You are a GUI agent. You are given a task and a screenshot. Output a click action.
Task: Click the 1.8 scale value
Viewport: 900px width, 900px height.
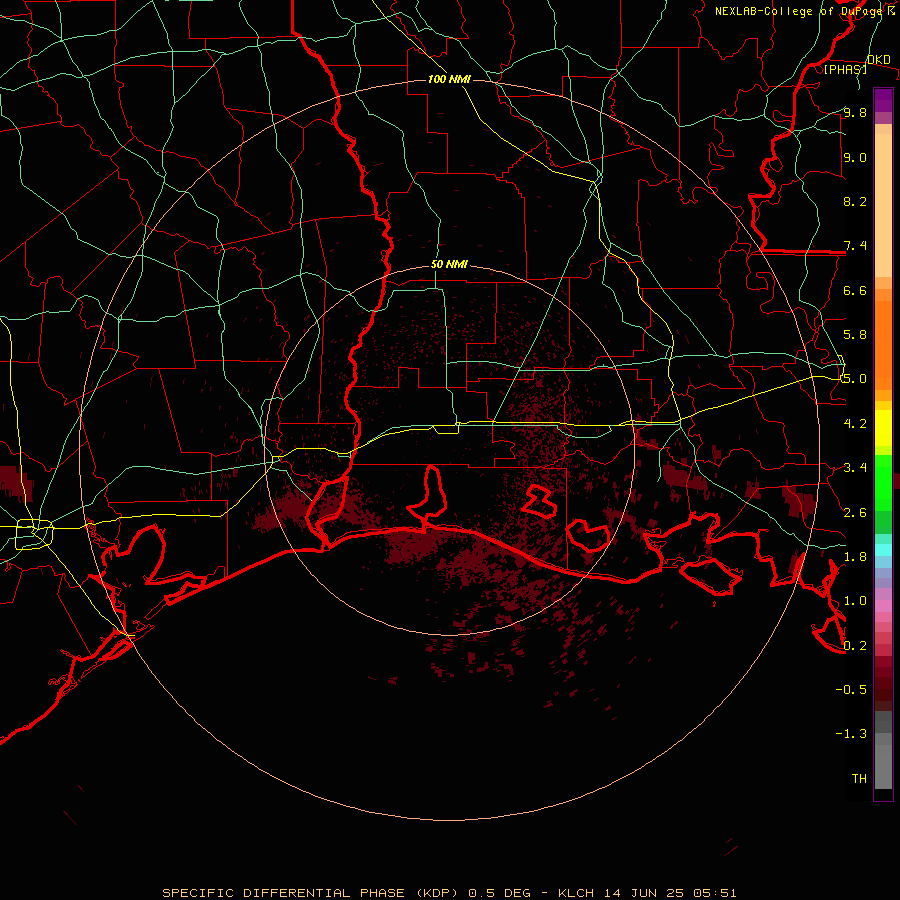point(855,557)
